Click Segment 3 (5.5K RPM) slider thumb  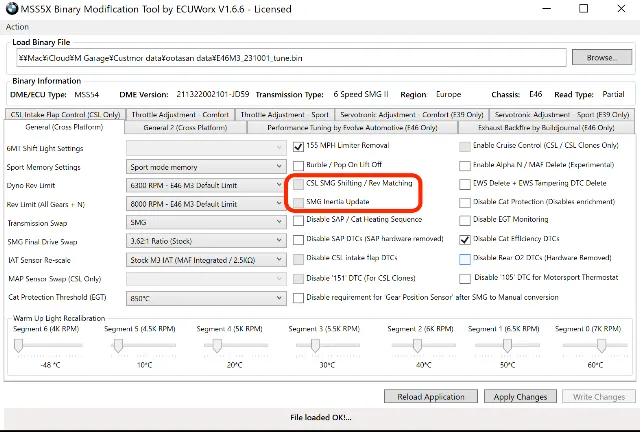pyautogui.click(x=315, y=346)
